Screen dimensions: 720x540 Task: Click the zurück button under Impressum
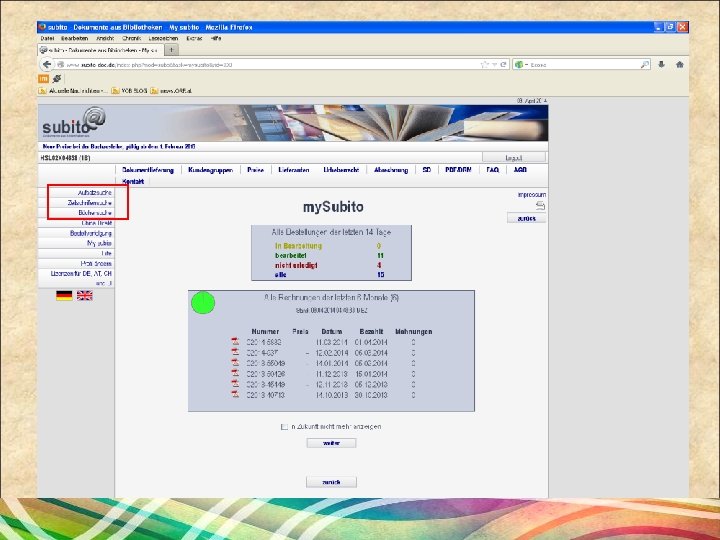click(x=527, y=219)
